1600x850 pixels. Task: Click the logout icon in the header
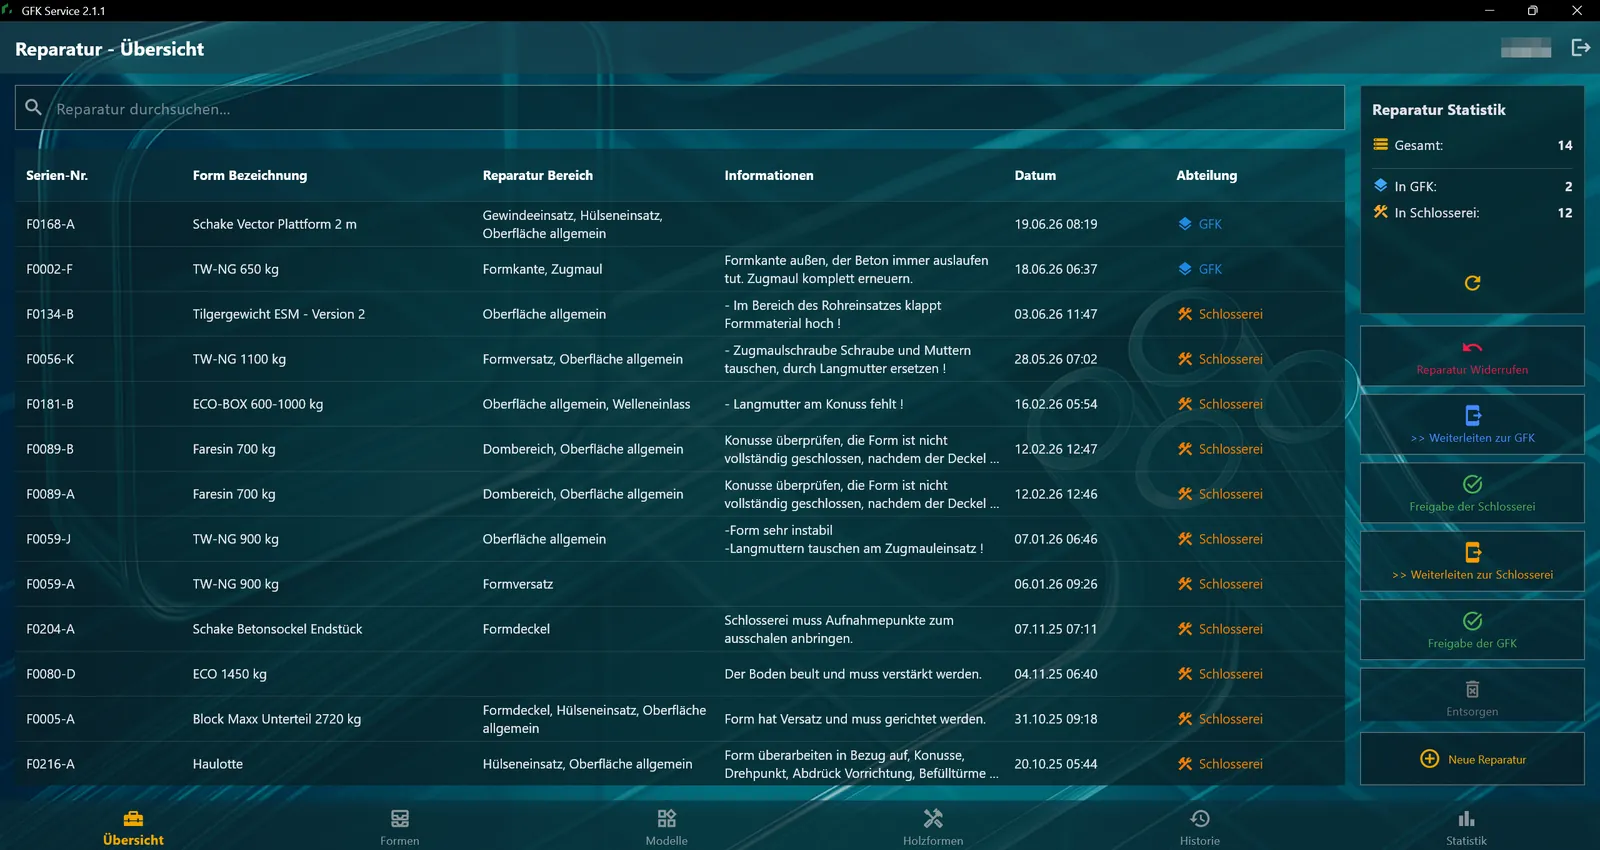click(x=1580, y=48)
